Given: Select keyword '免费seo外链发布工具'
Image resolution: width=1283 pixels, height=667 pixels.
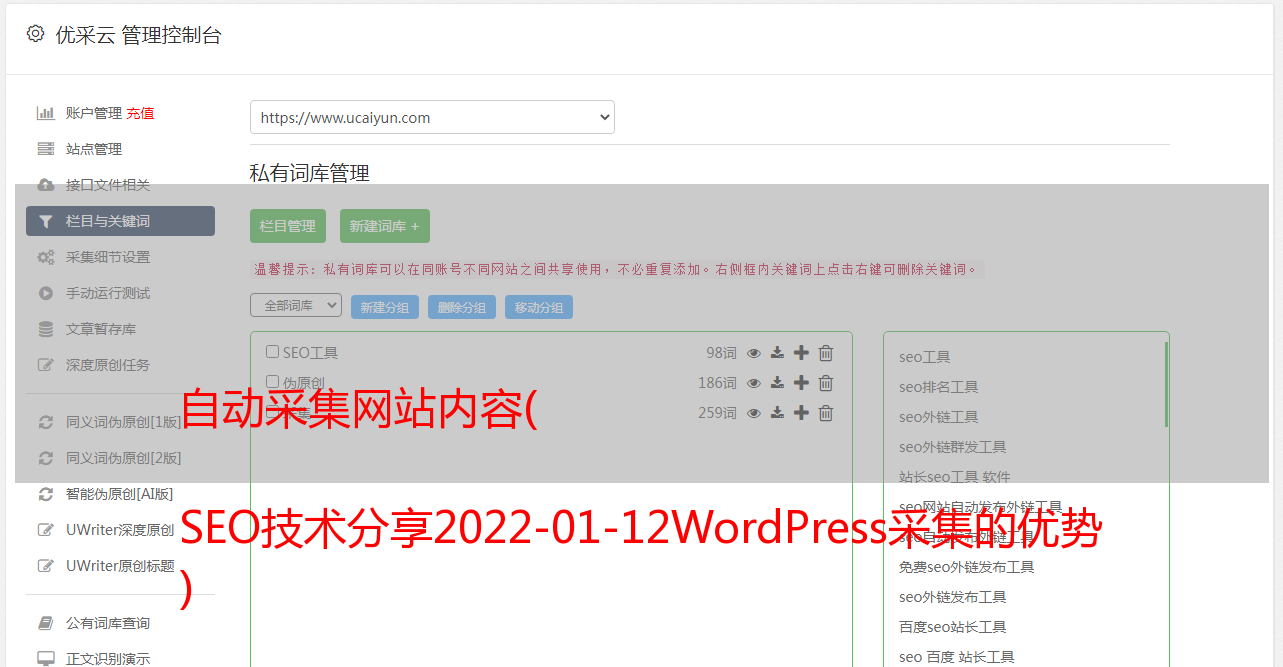Looking at the screenshot, I should [x=967, y=567].
